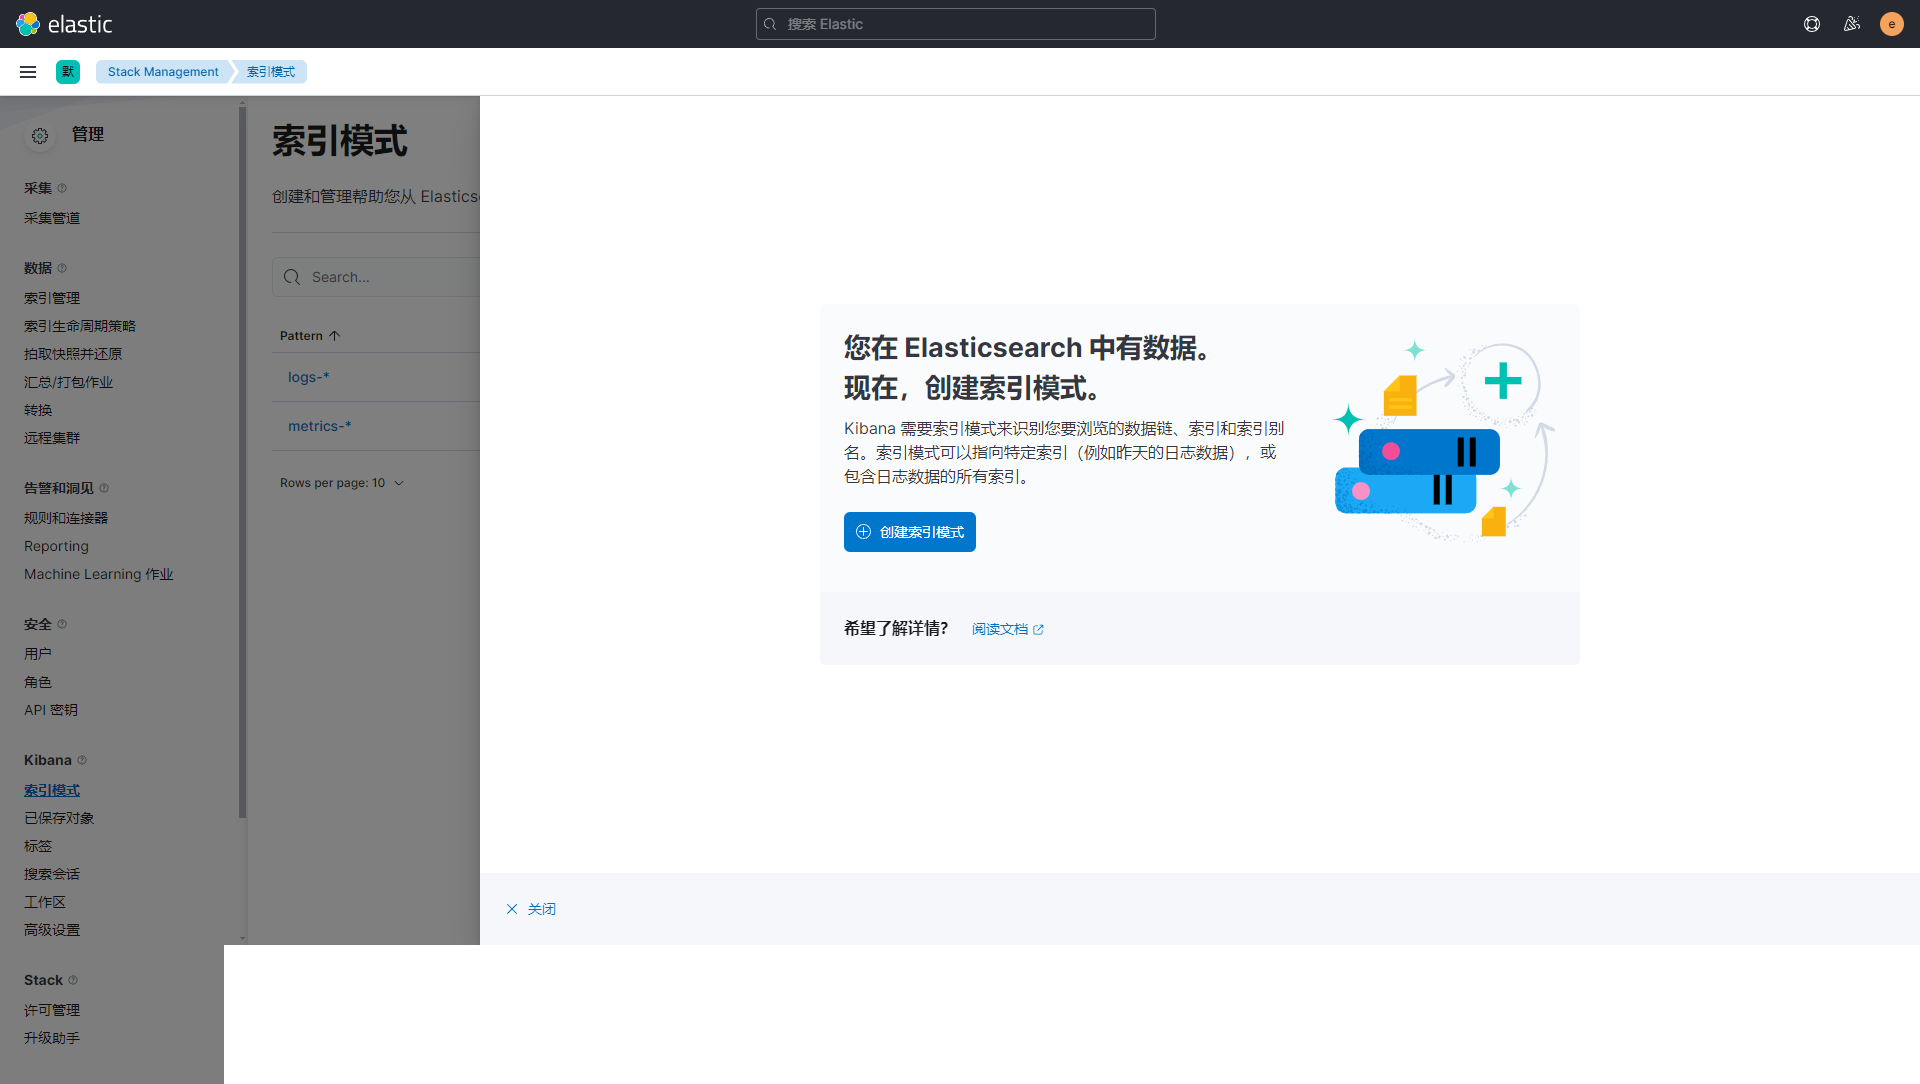
Task: Open 汇总/打包作业 in sidebar
Action: [x=69, y=382]
